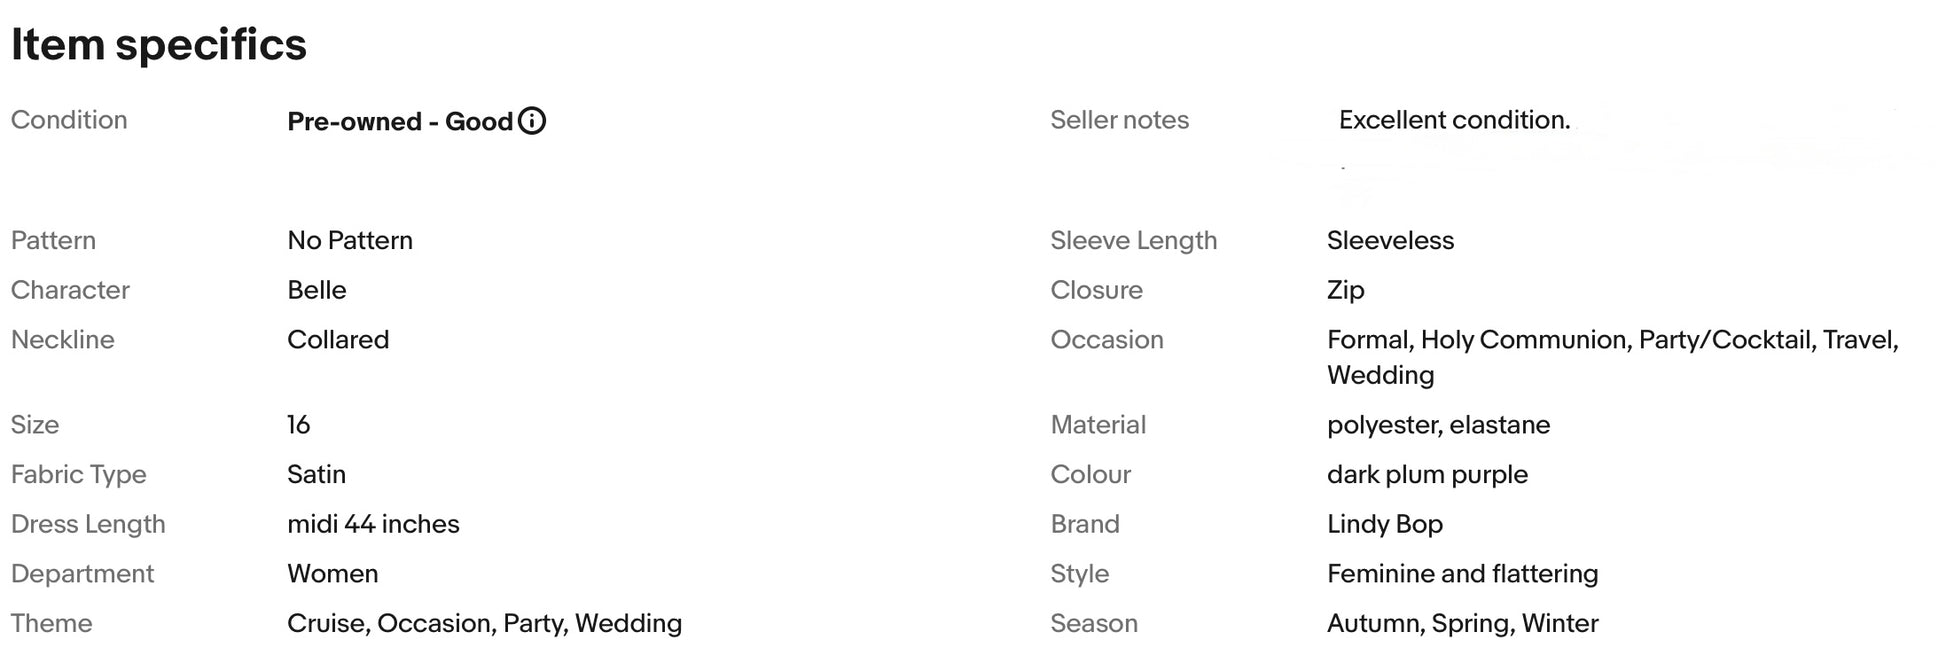The image size is (1946, 671).
Task: Select the Autumn, Spring, Winter season value
Action: 1462,624
